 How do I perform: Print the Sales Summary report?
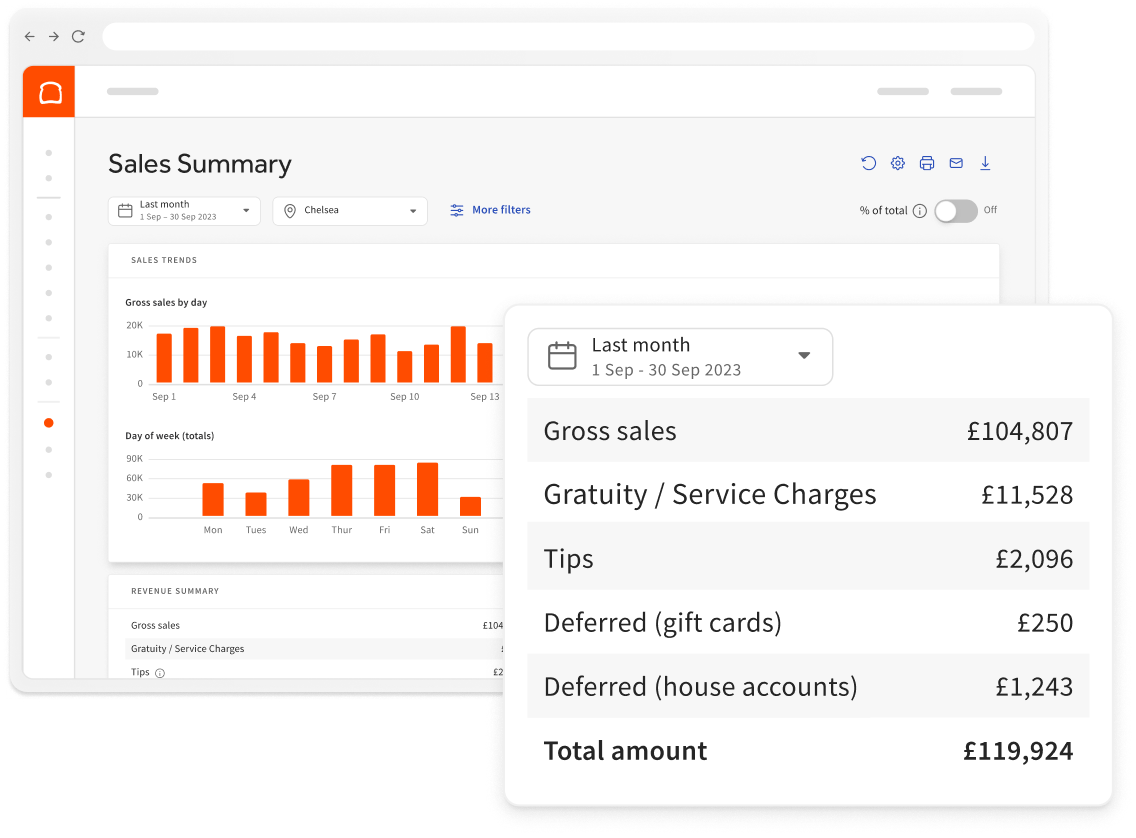click(926, 162)
